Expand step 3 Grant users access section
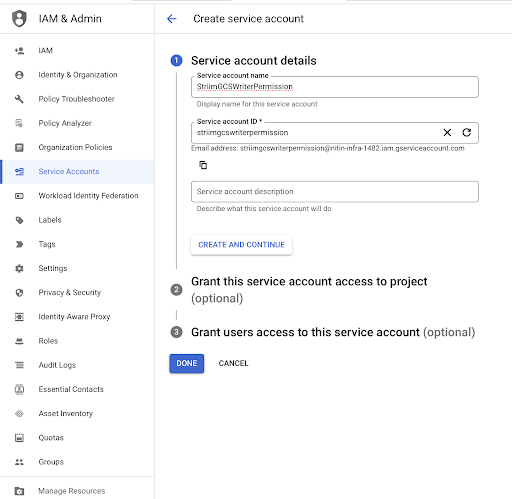The image size is (512, 499). point(333,332)
